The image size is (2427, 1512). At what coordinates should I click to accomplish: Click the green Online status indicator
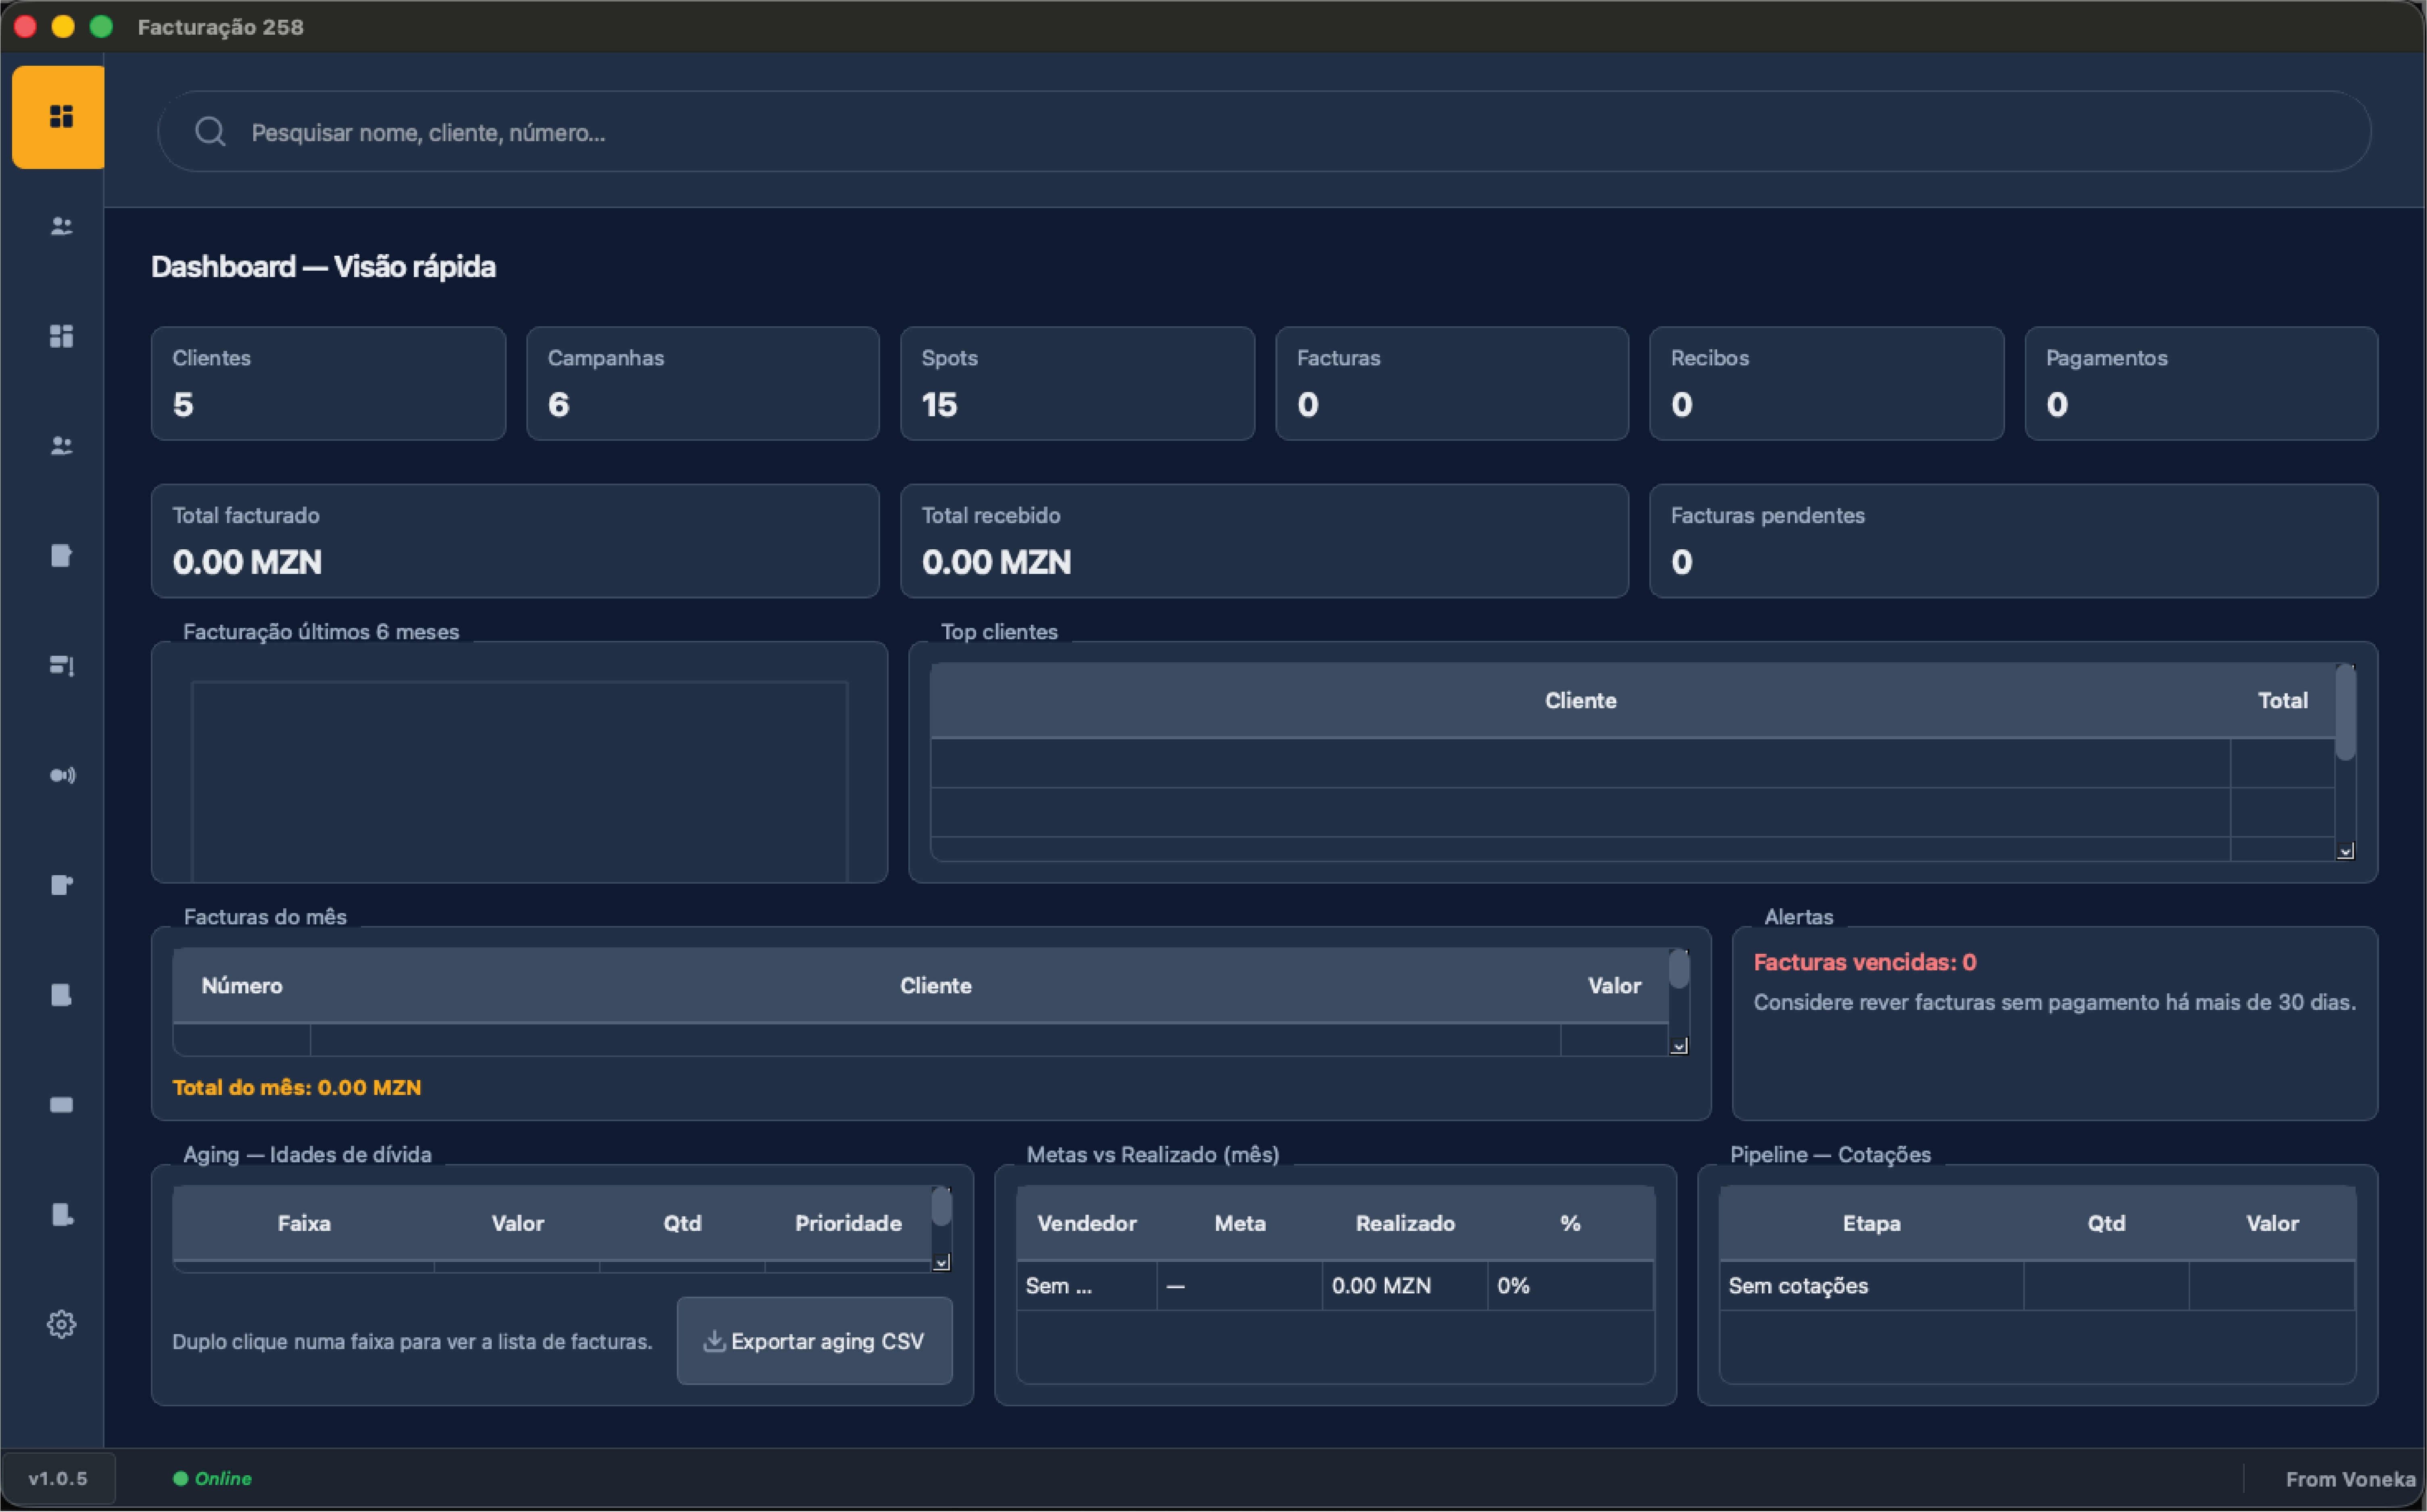coord(181,1478)
